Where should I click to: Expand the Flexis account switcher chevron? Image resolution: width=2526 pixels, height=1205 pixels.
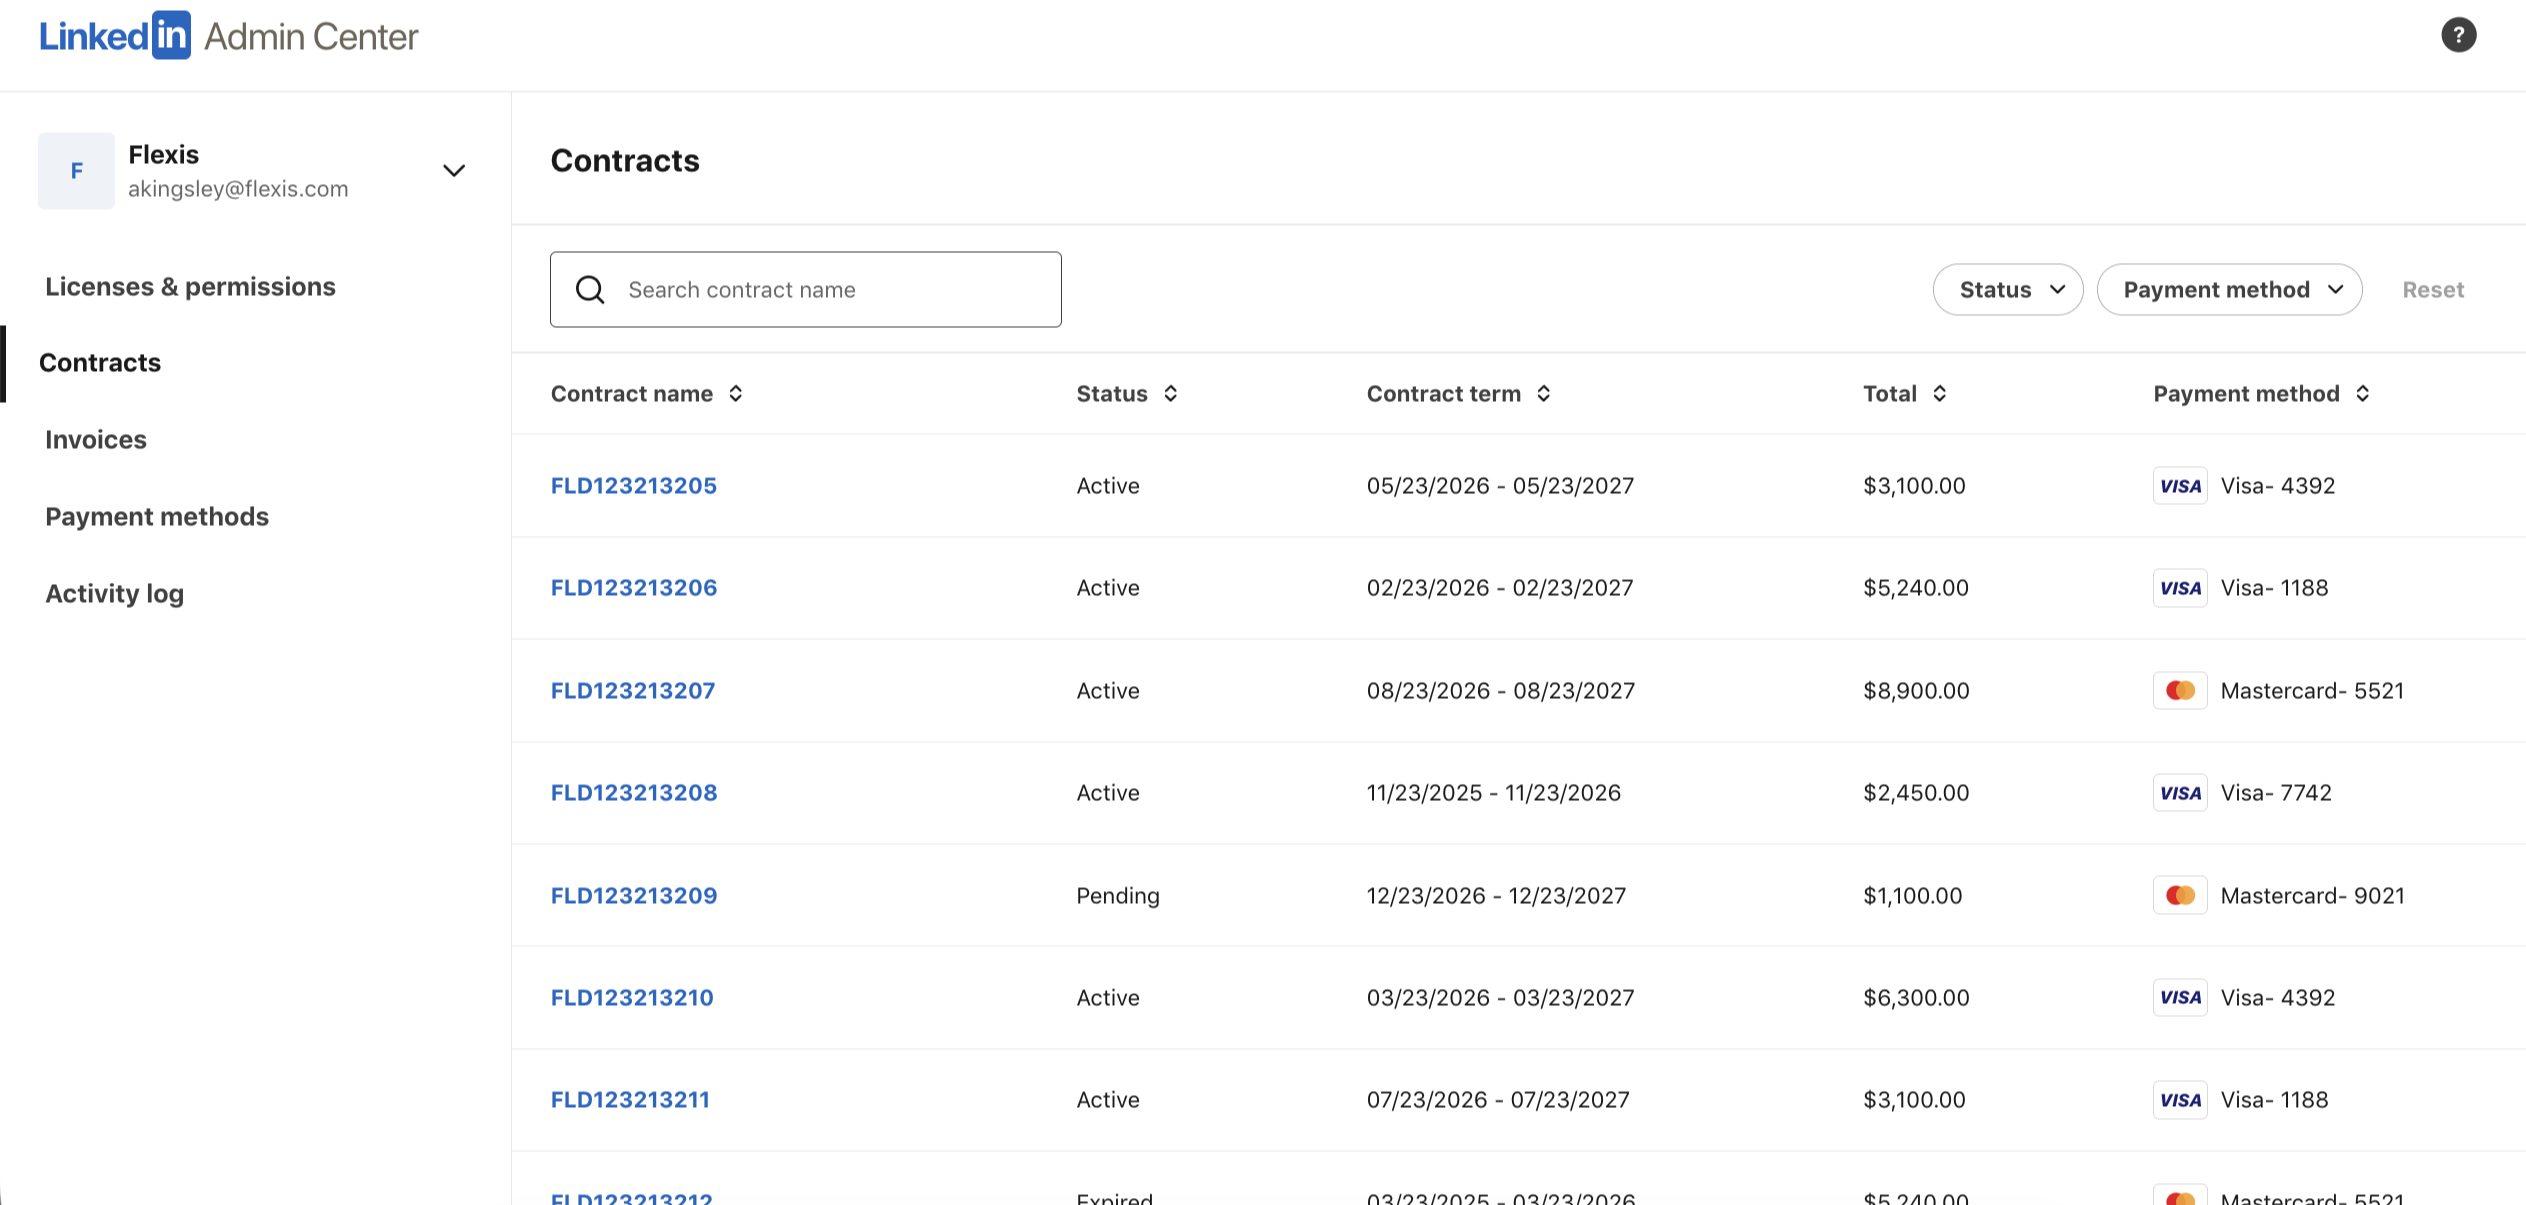coord(454,171)
